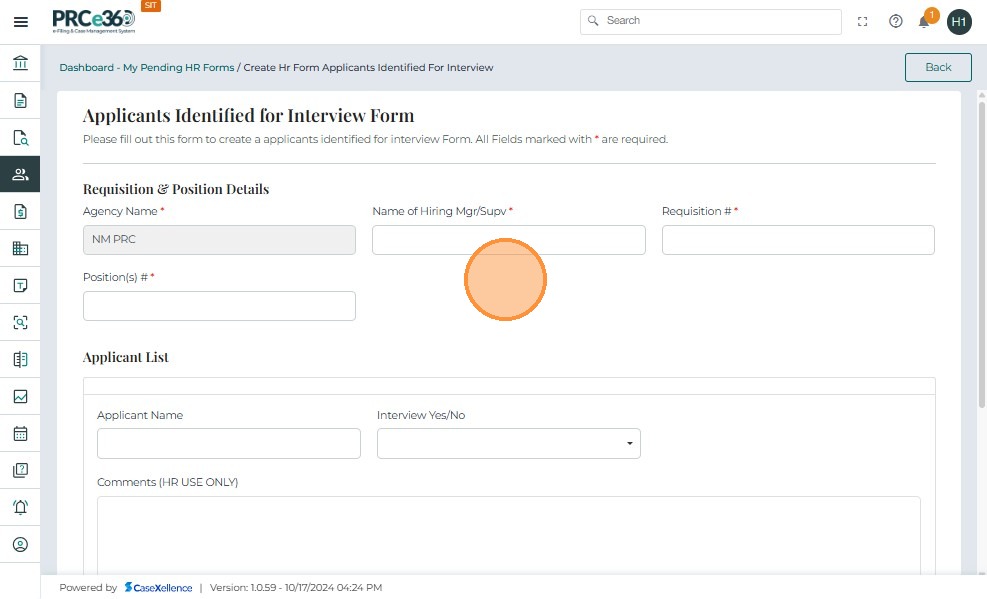
Task: Open the dollar document sidebar icon
Action: point(20,211)
